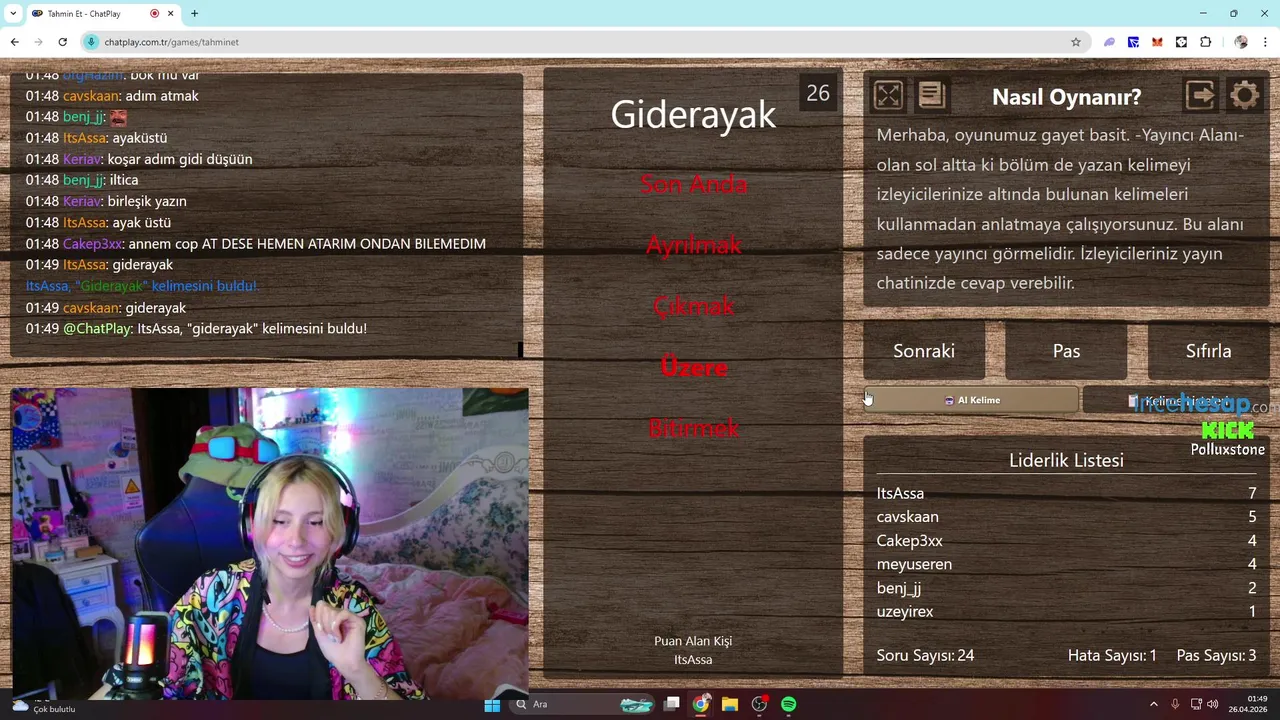Click the @ChatPlay bot message

pos(196,329)
